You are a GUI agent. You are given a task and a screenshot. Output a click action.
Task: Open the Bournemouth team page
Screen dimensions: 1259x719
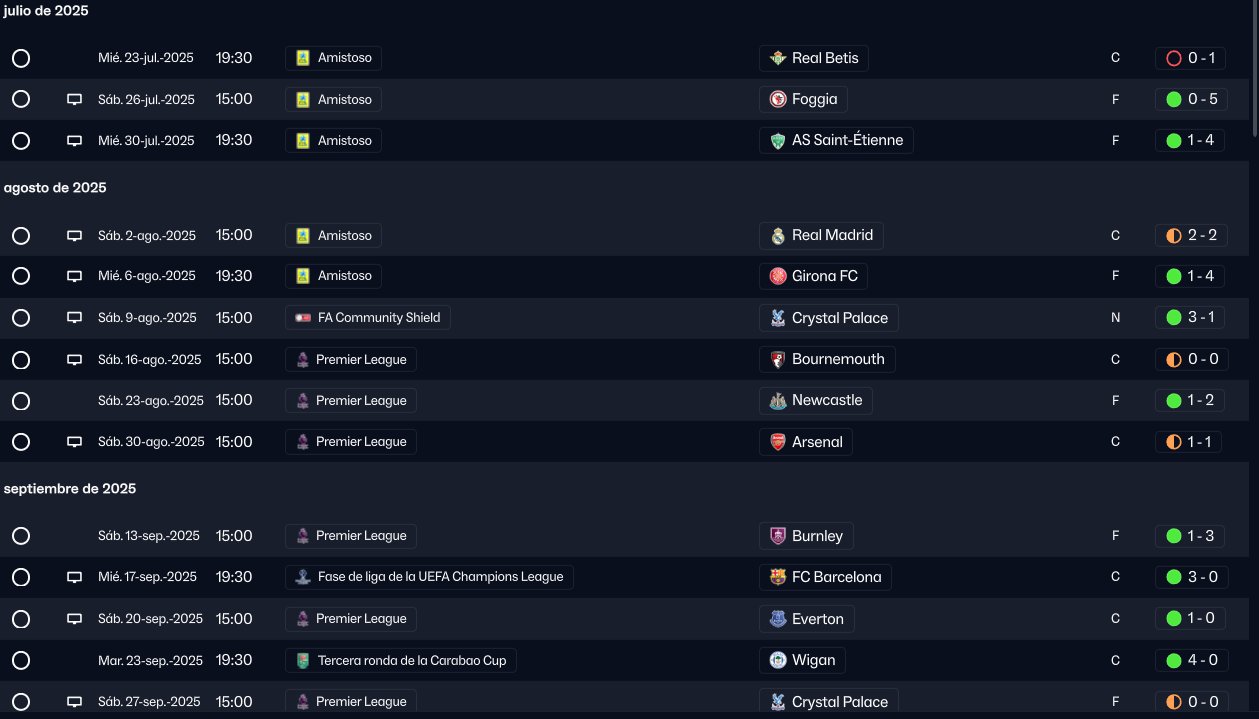coord(837,360)
